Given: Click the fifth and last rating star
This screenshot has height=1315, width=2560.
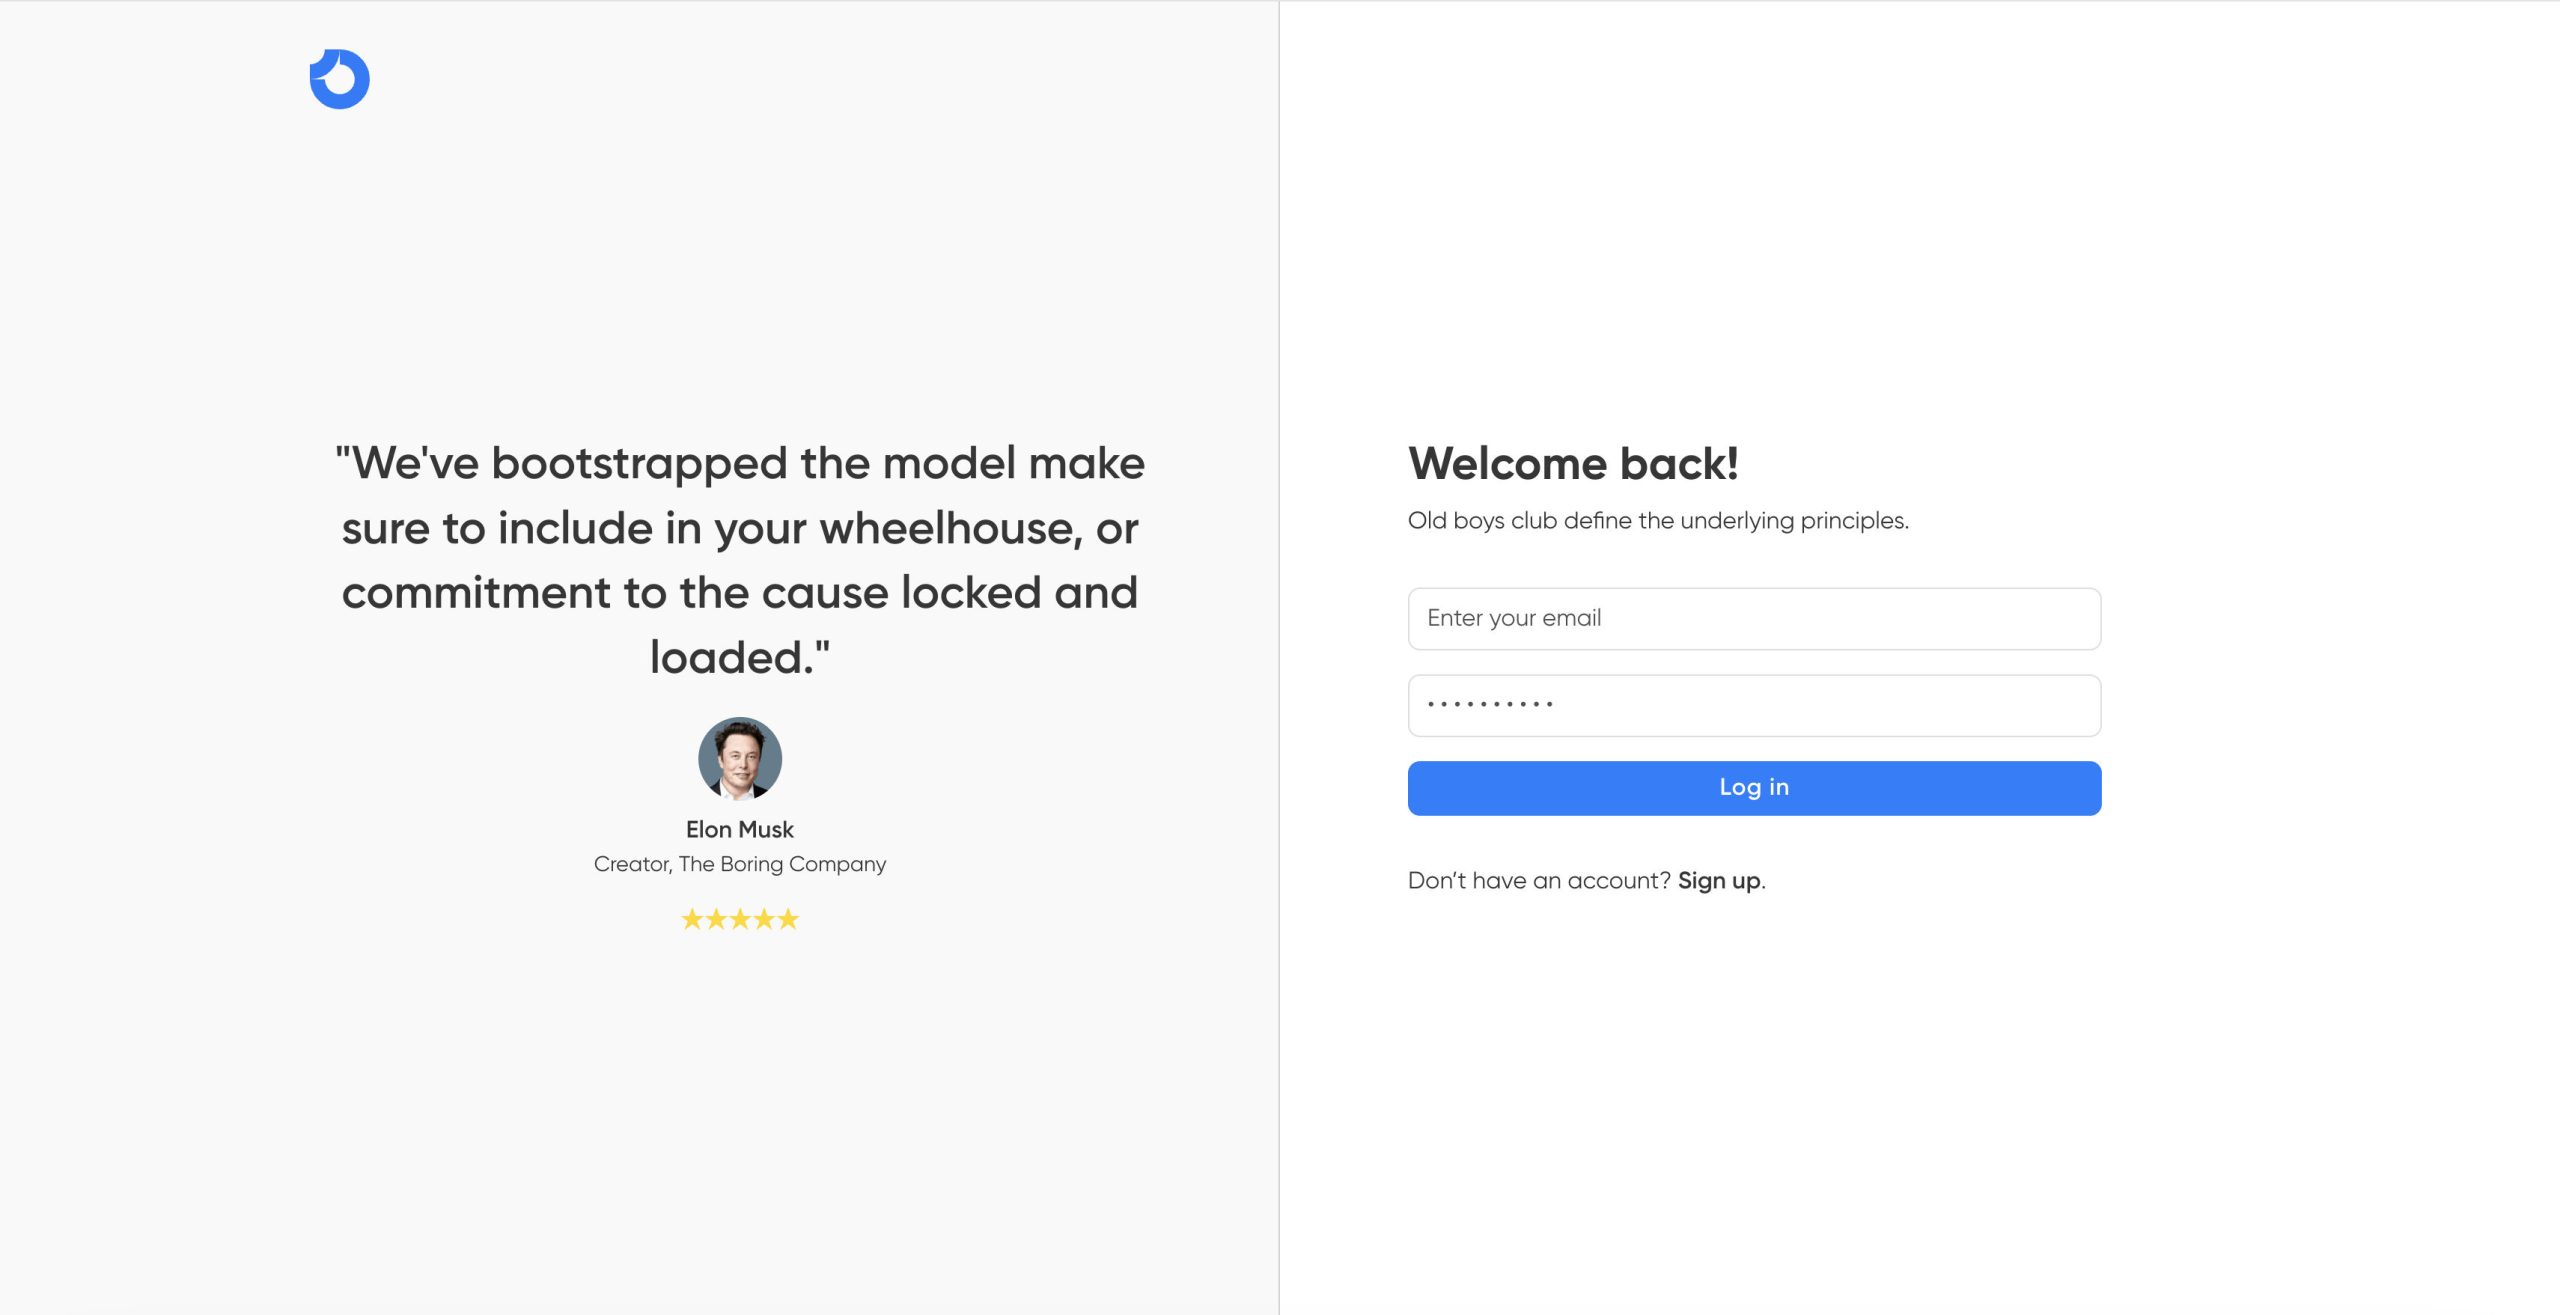Looking at the screenshot, I should coord(788,919).
